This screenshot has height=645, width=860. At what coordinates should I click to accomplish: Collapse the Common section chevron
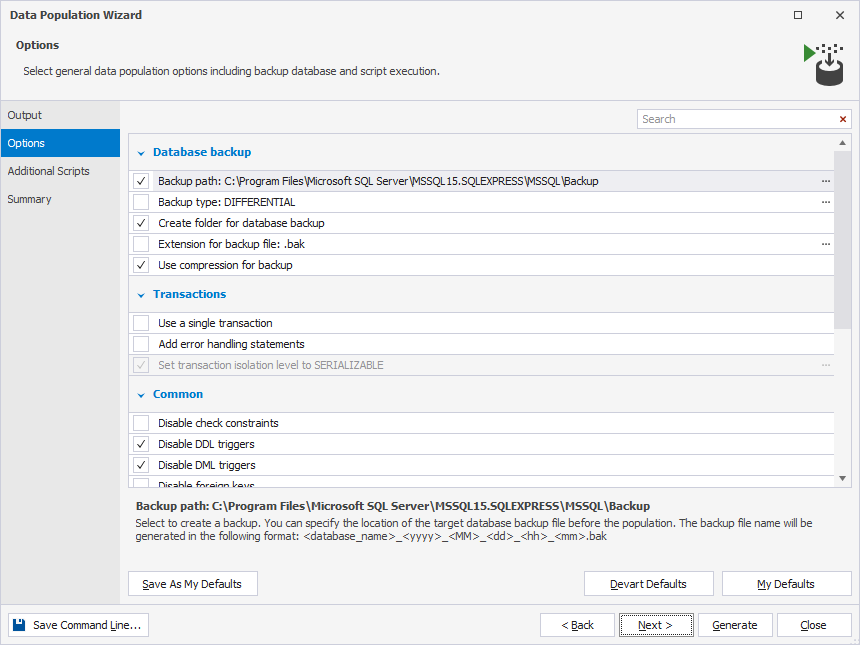(x=141, y=395)
